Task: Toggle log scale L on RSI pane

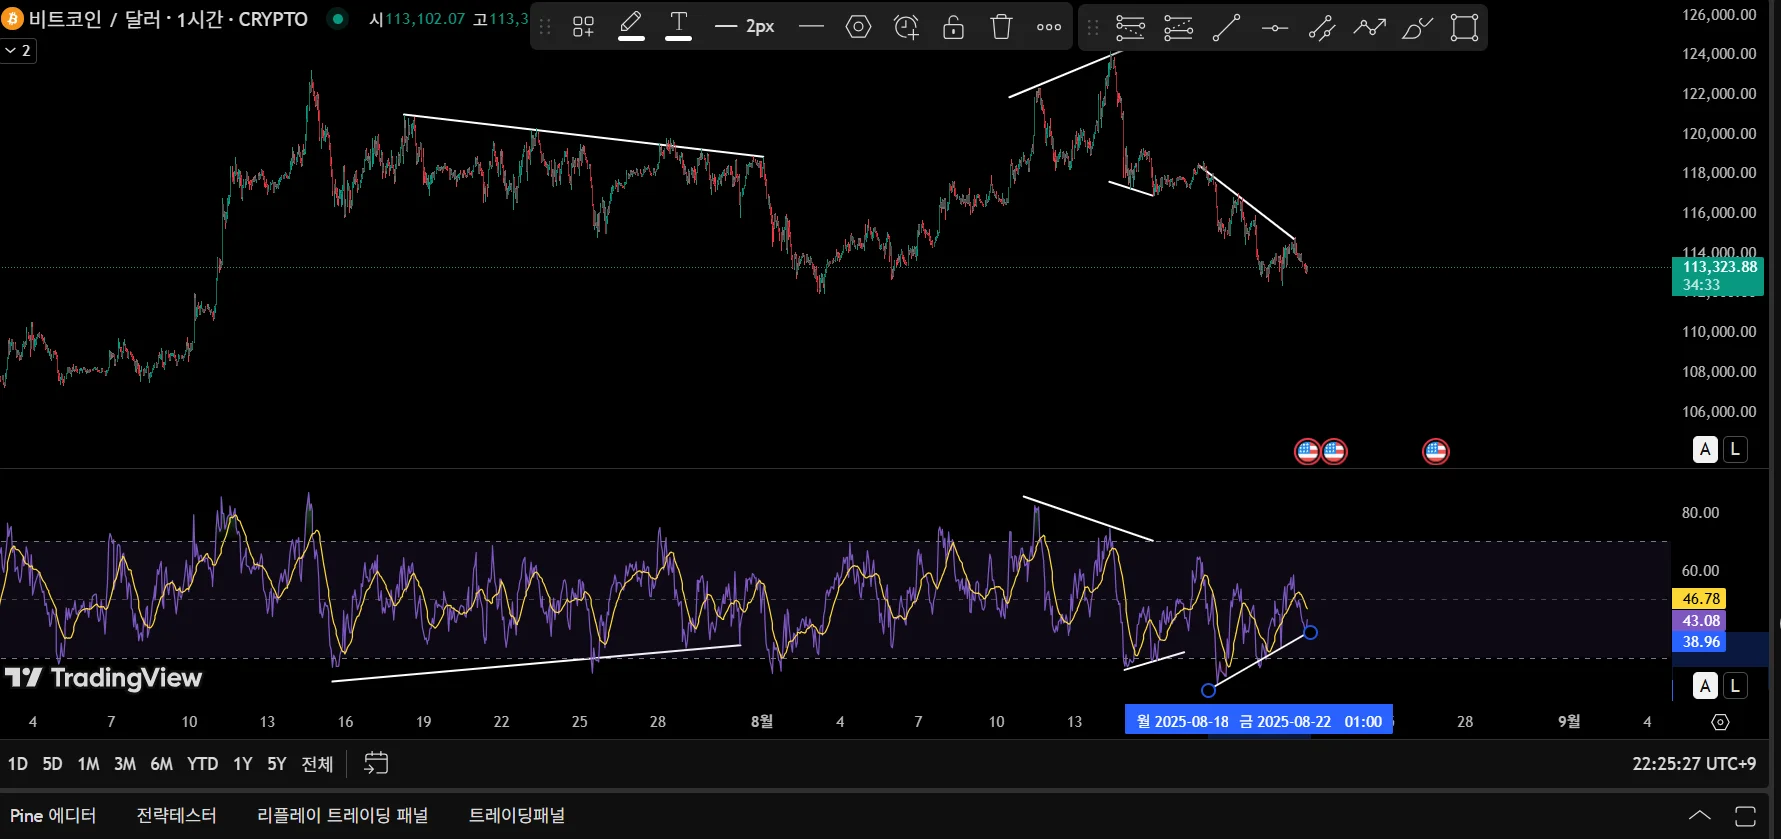Action: point(1735,685)
